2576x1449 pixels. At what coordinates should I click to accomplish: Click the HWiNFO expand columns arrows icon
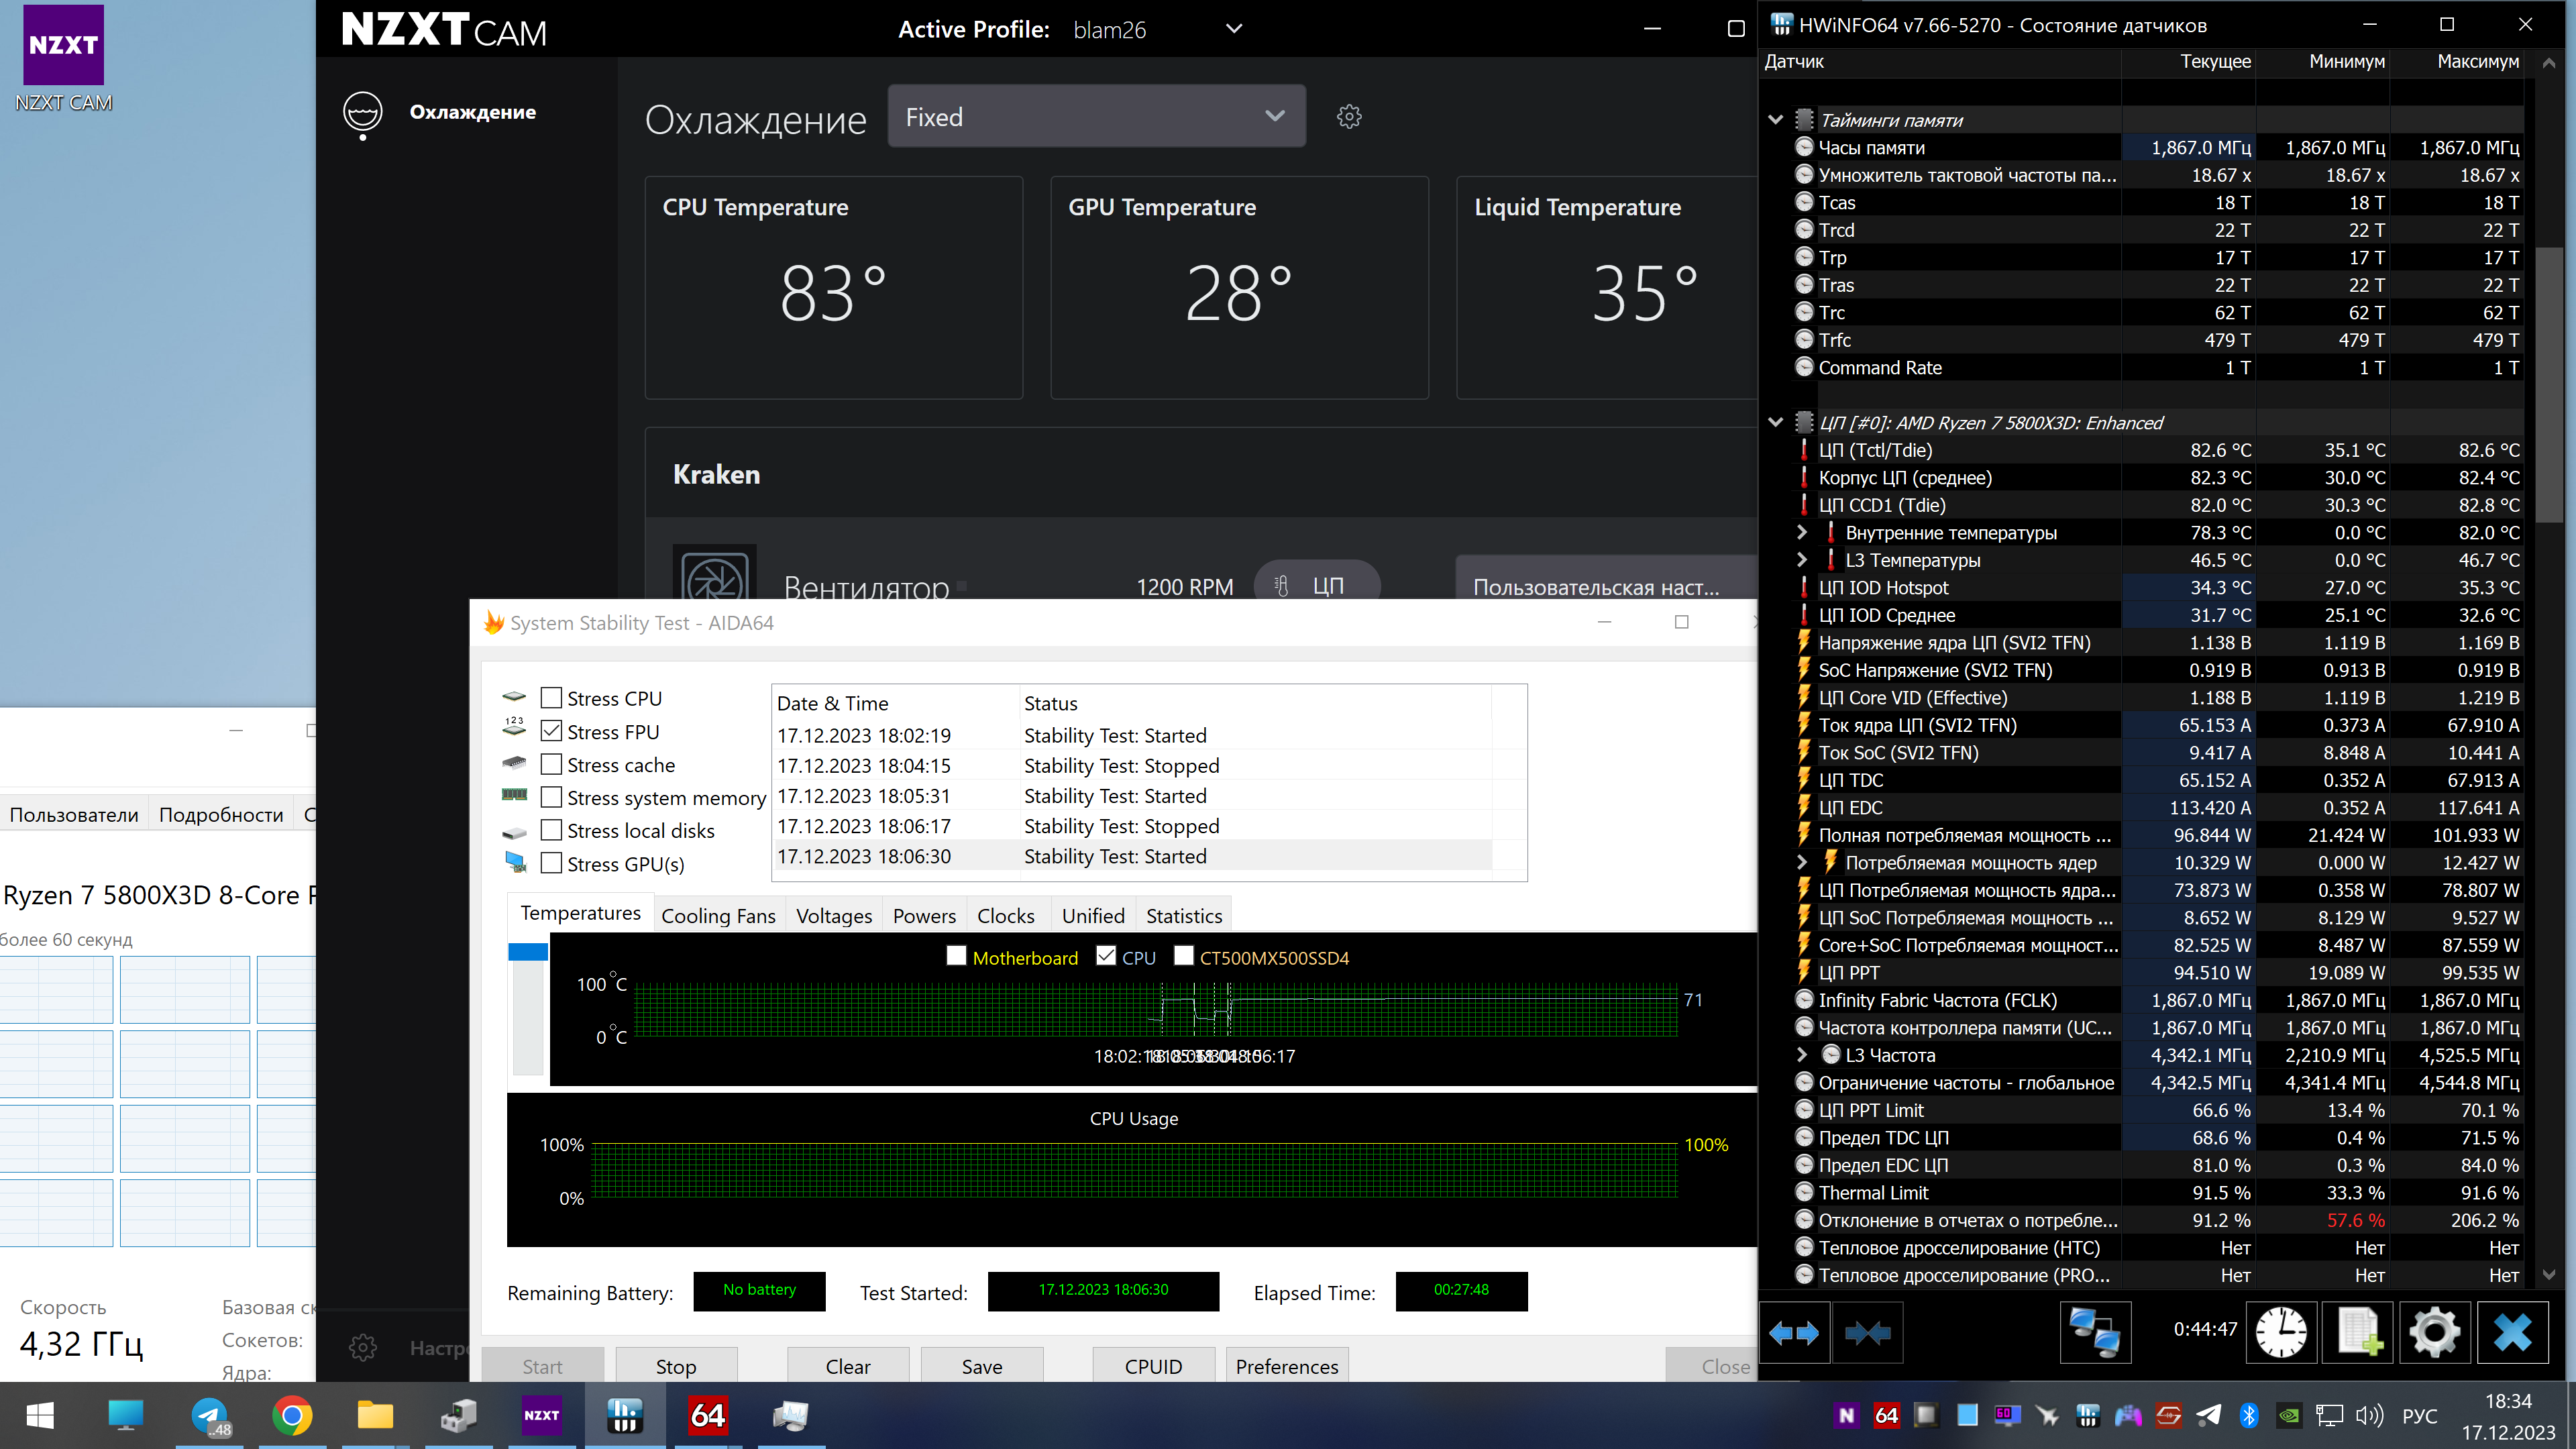click(x=1794, y=1332)
